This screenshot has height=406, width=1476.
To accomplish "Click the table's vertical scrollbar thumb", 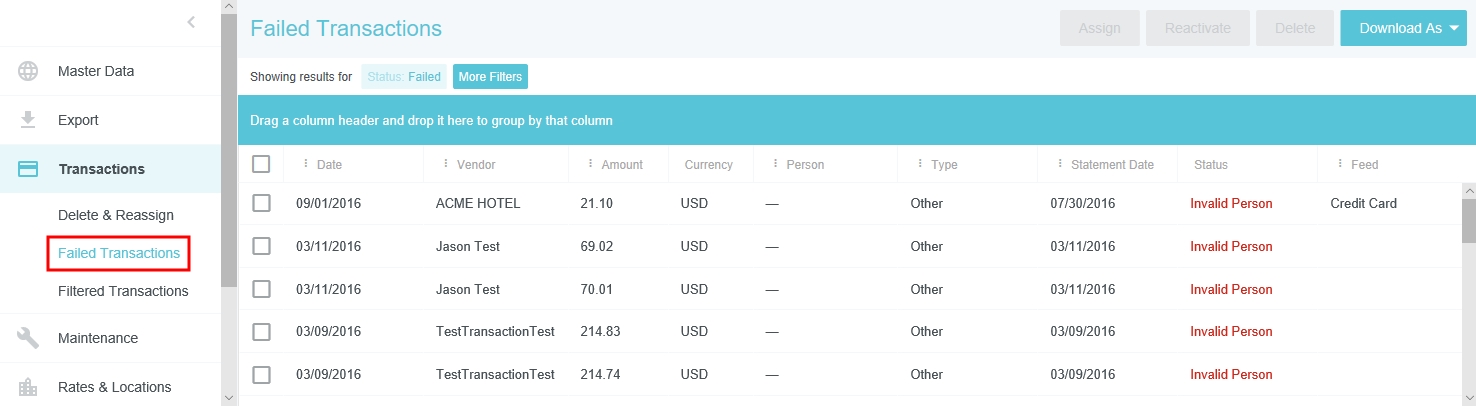I will click(1468, 220).
